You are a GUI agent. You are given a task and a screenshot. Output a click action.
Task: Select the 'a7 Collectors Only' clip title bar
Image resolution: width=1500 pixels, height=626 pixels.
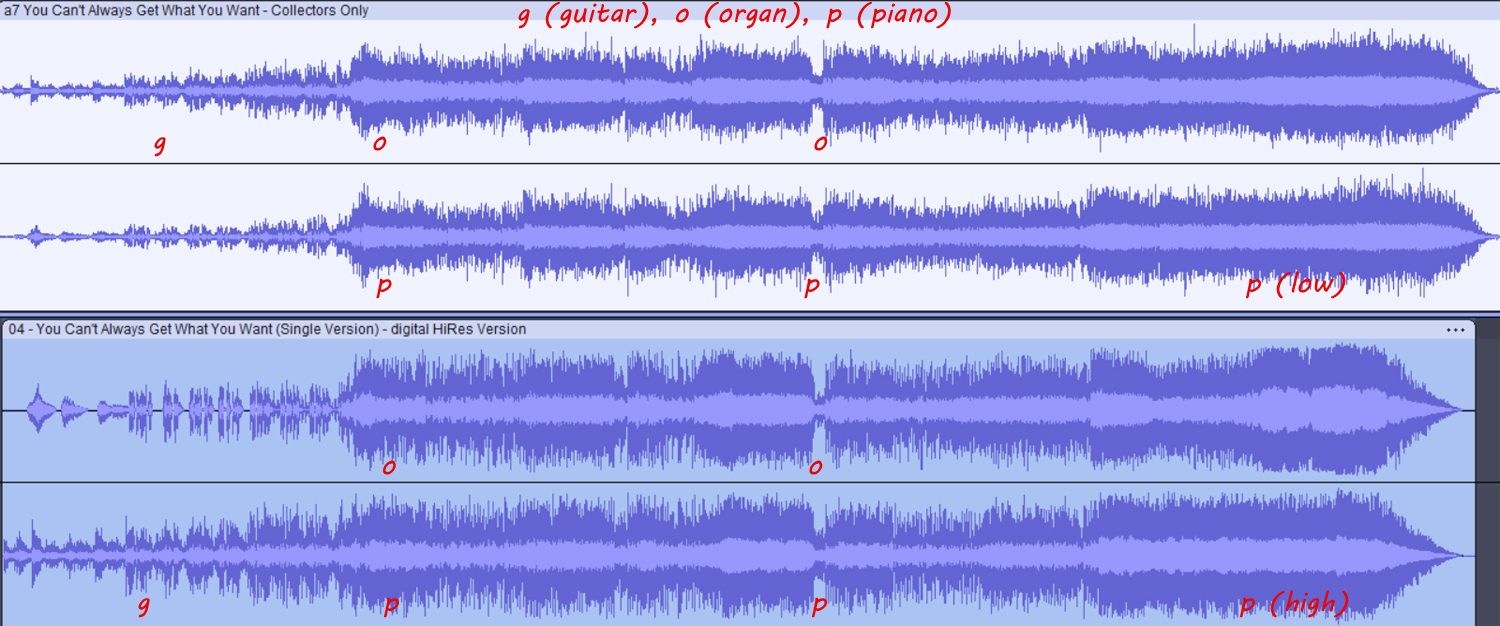coord(187,11)
